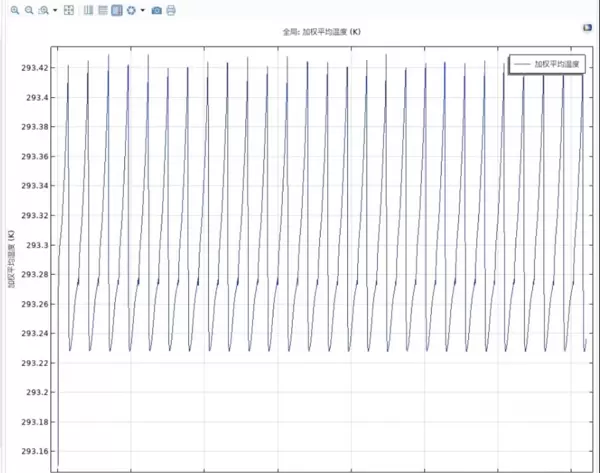600x473 pixels.
Task: Toggle the show legend button
Action: [117, 10]
